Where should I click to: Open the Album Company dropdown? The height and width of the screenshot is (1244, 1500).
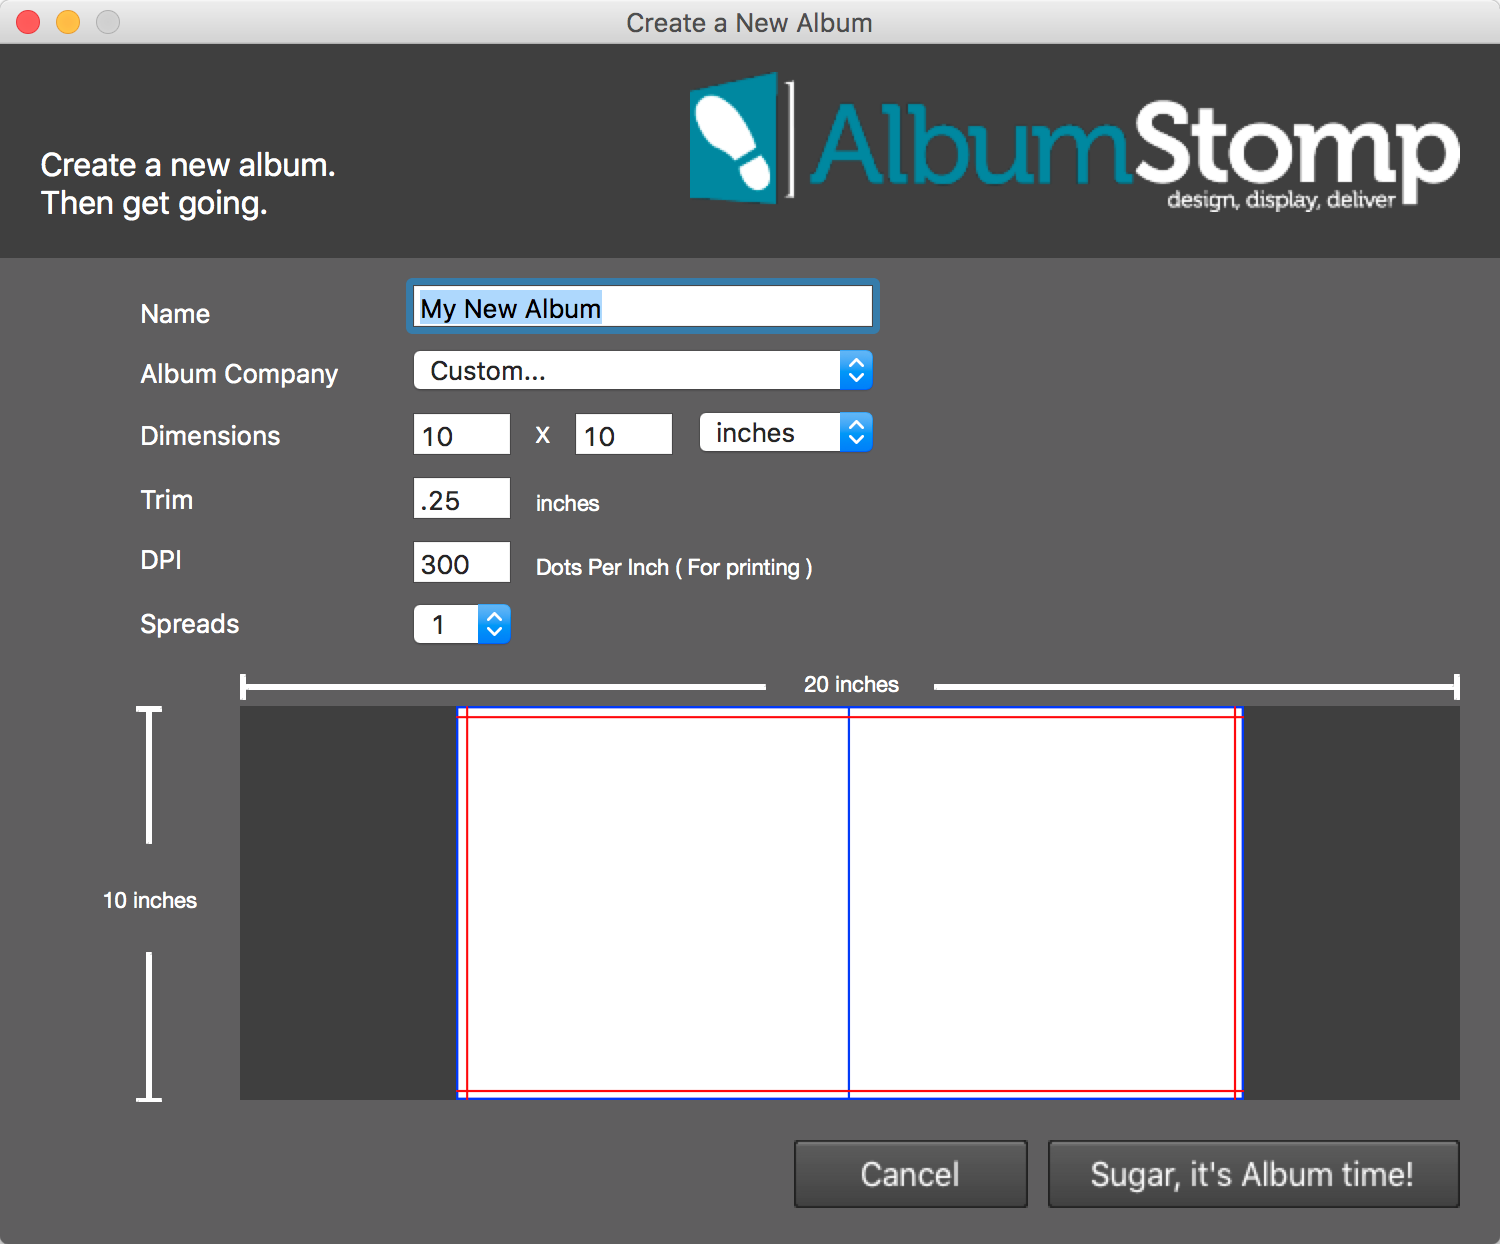[x=643, y=370]
